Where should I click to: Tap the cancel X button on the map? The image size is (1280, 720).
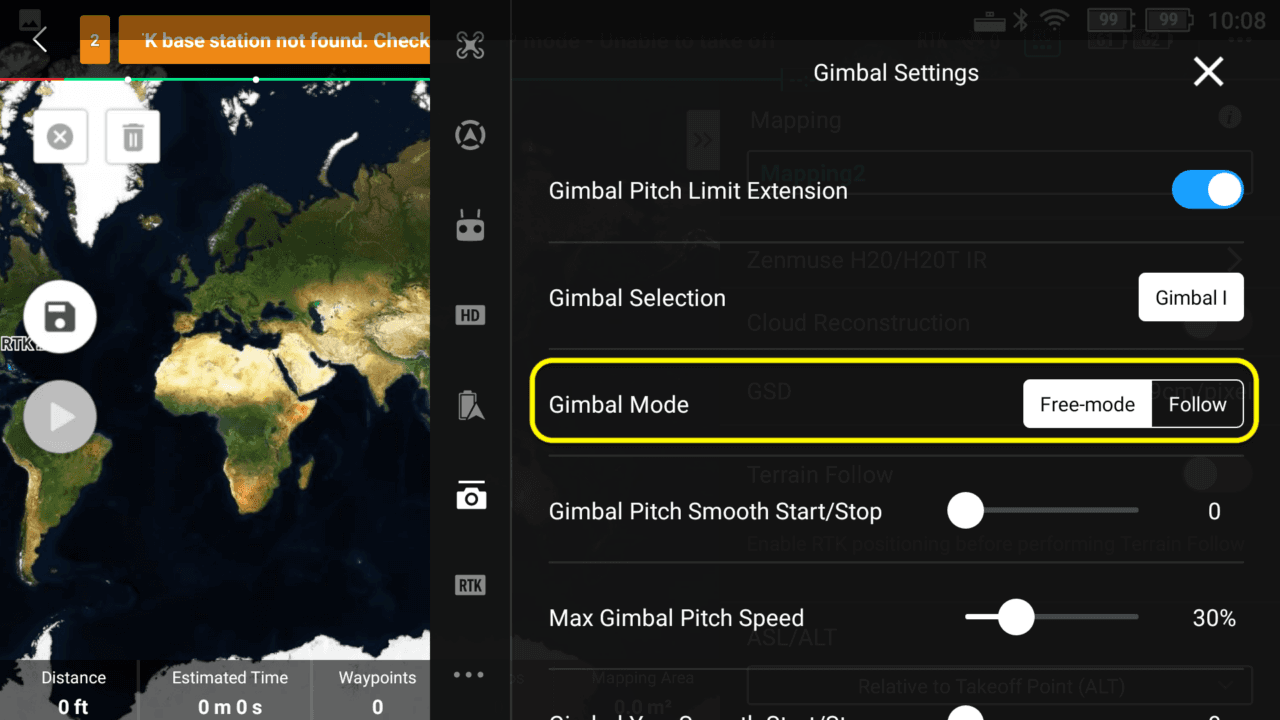coord(60,136)
